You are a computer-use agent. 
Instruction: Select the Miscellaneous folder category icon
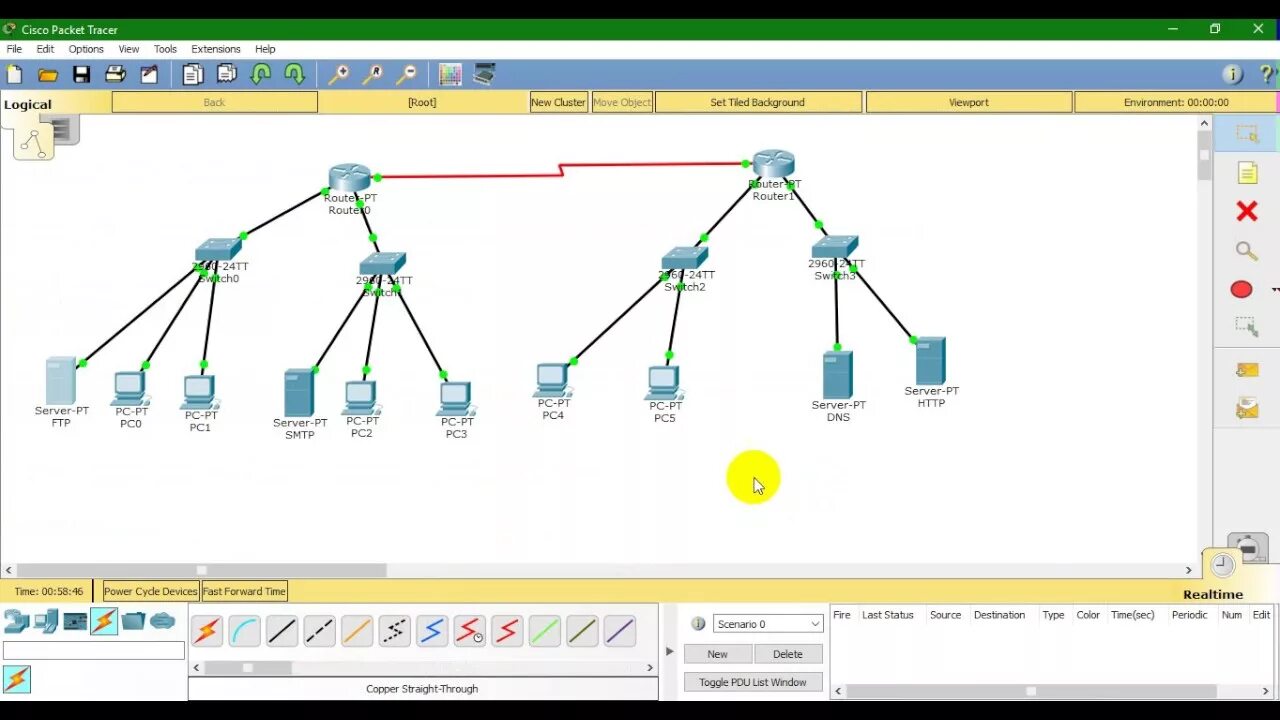[134, 621]
